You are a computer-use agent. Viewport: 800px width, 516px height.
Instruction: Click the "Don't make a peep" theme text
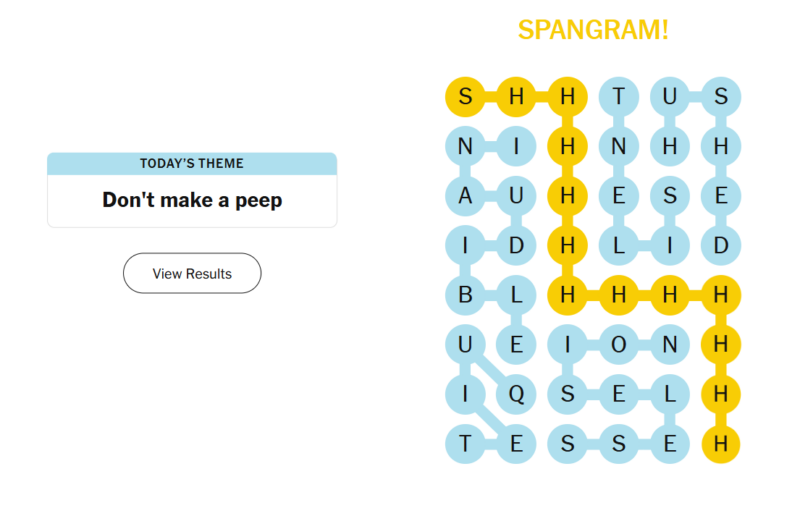click(192, 200)
